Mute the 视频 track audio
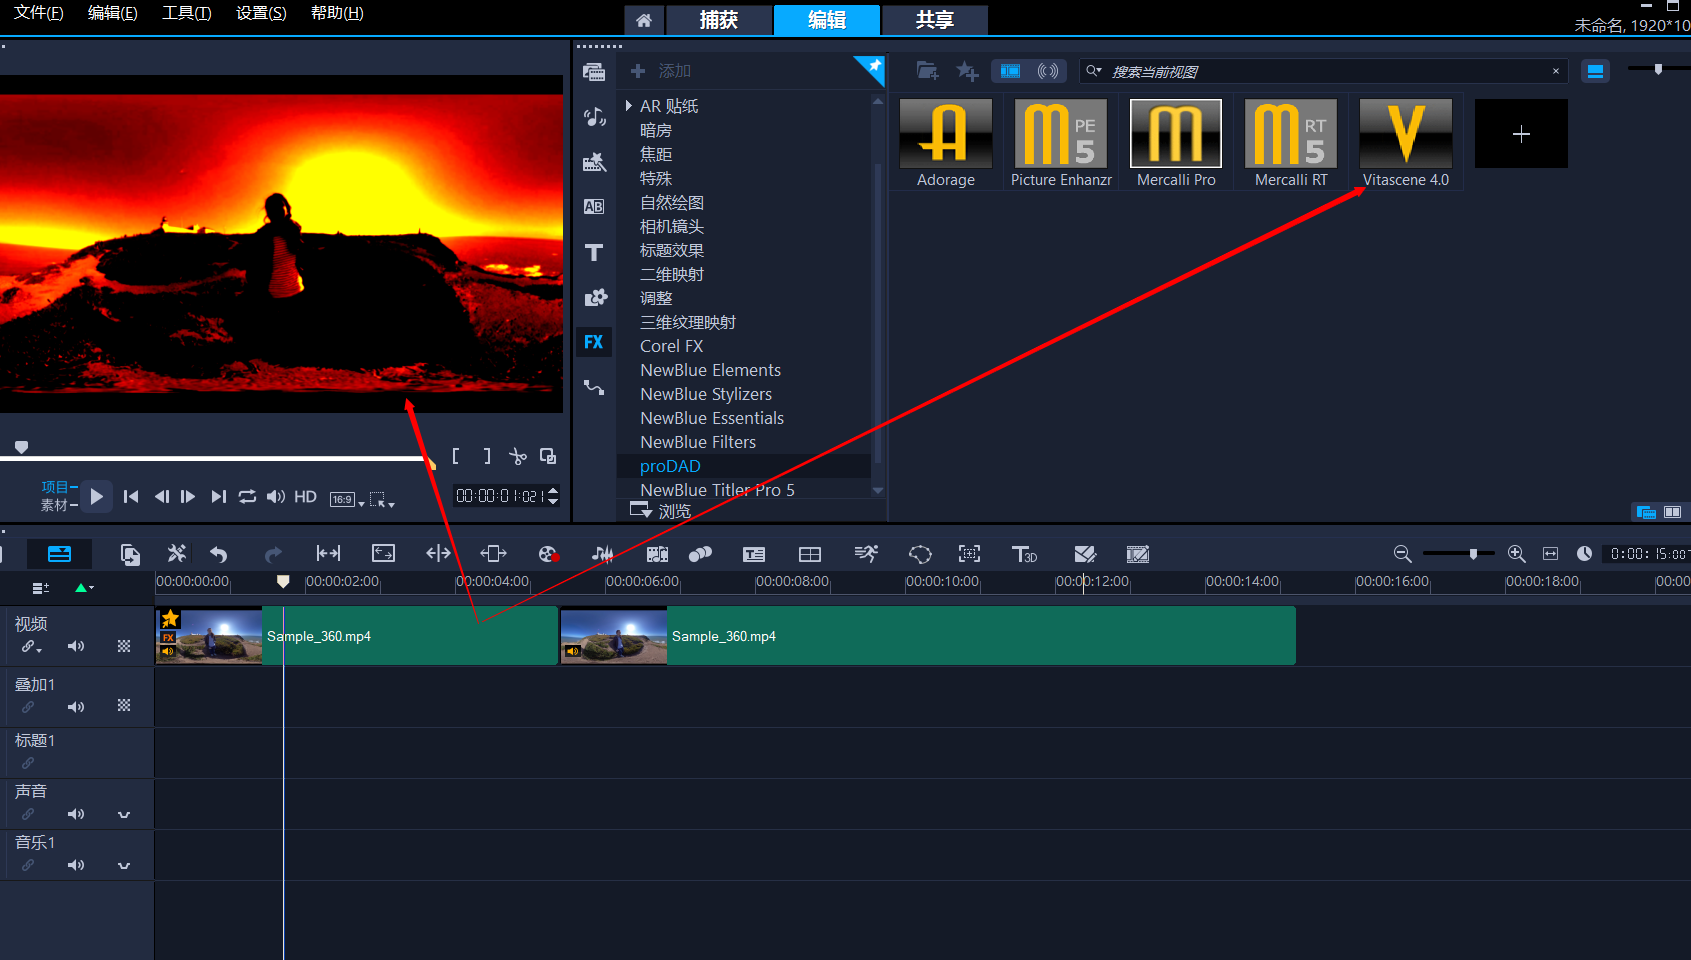The height and width of the screenshot is (960, 1691). coord(76,646)
